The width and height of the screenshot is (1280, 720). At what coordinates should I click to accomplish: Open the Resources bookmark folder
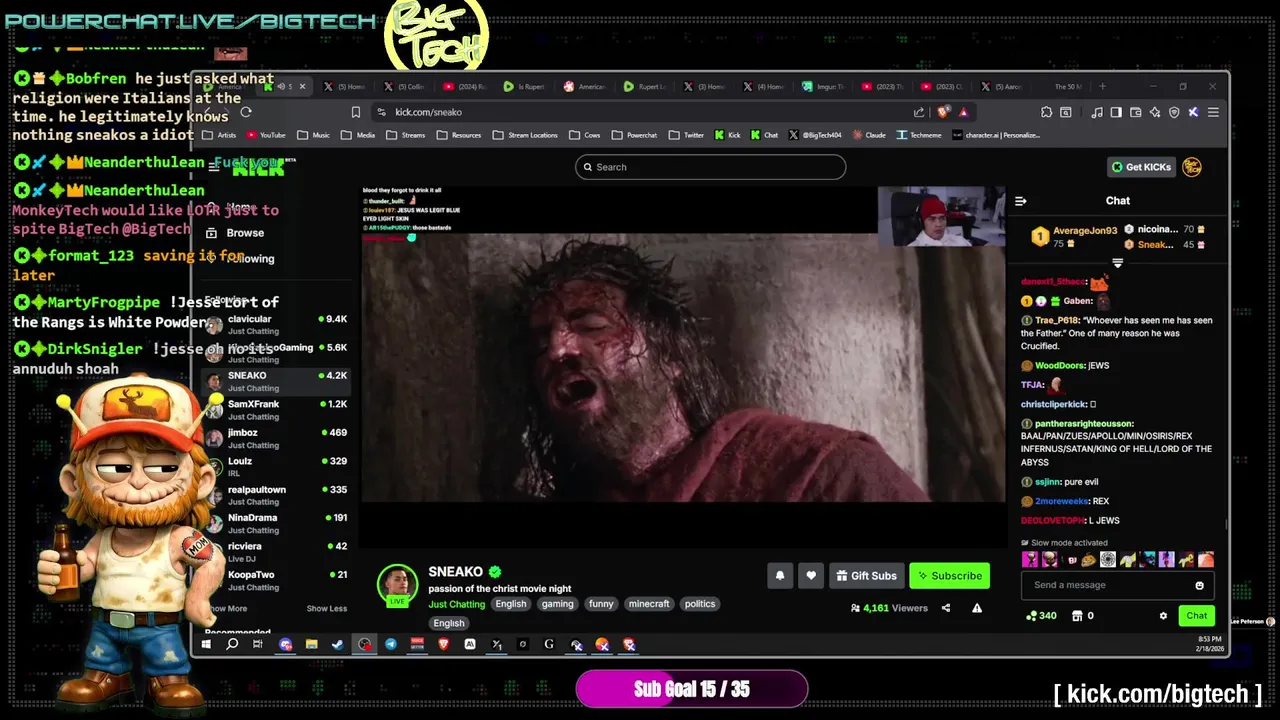(459, 135)
